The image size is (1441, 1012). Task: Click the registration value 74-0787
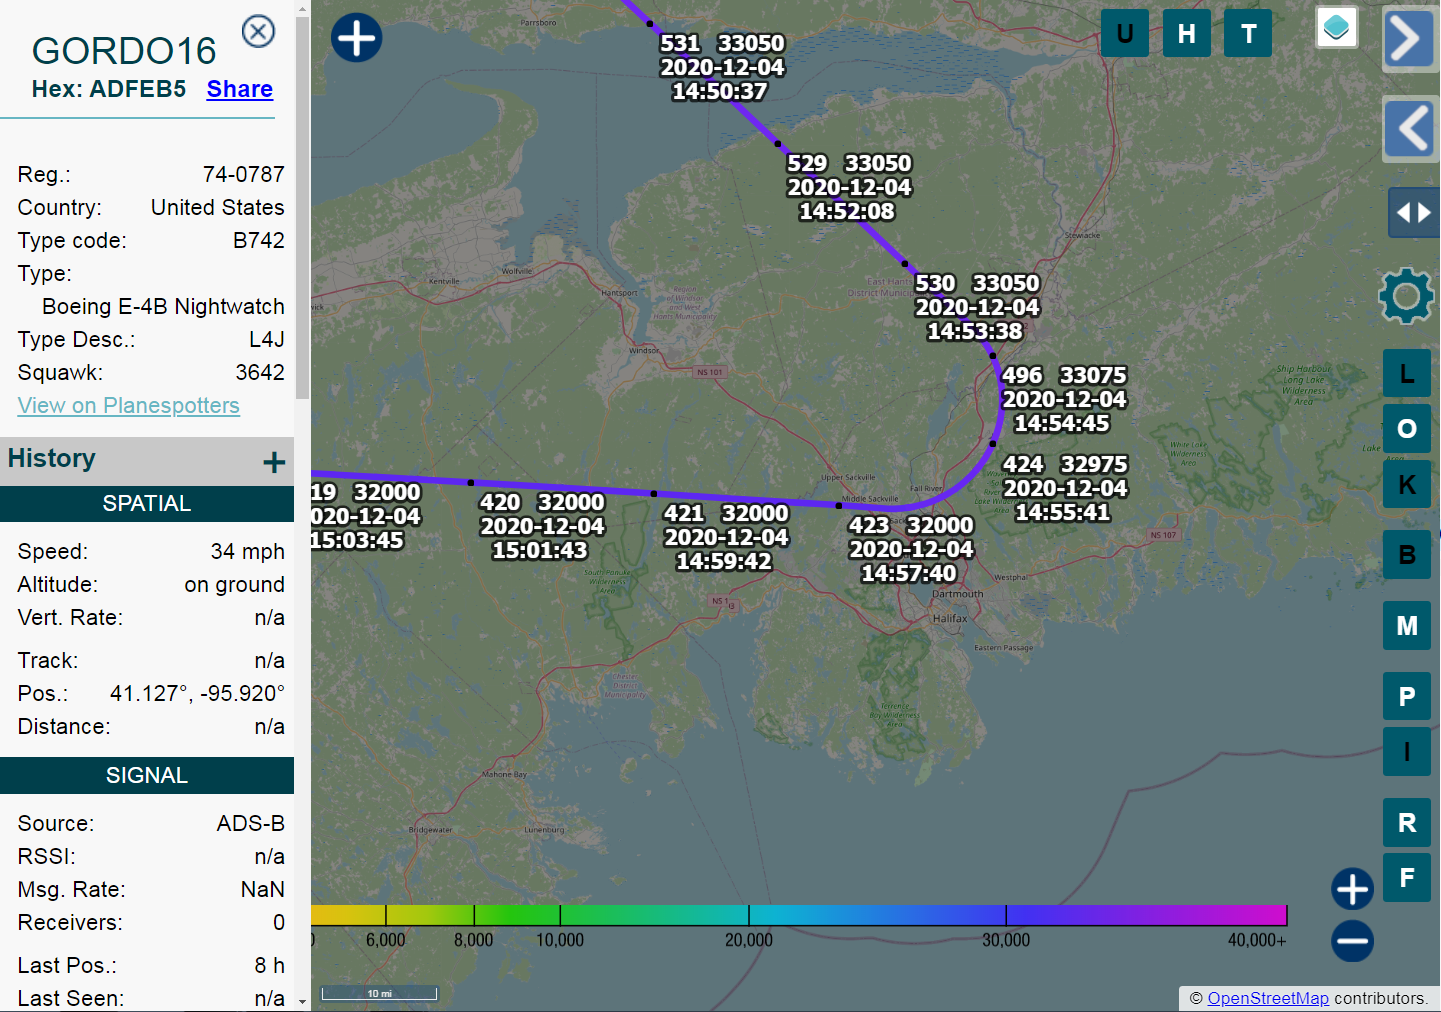coord(244,174)
